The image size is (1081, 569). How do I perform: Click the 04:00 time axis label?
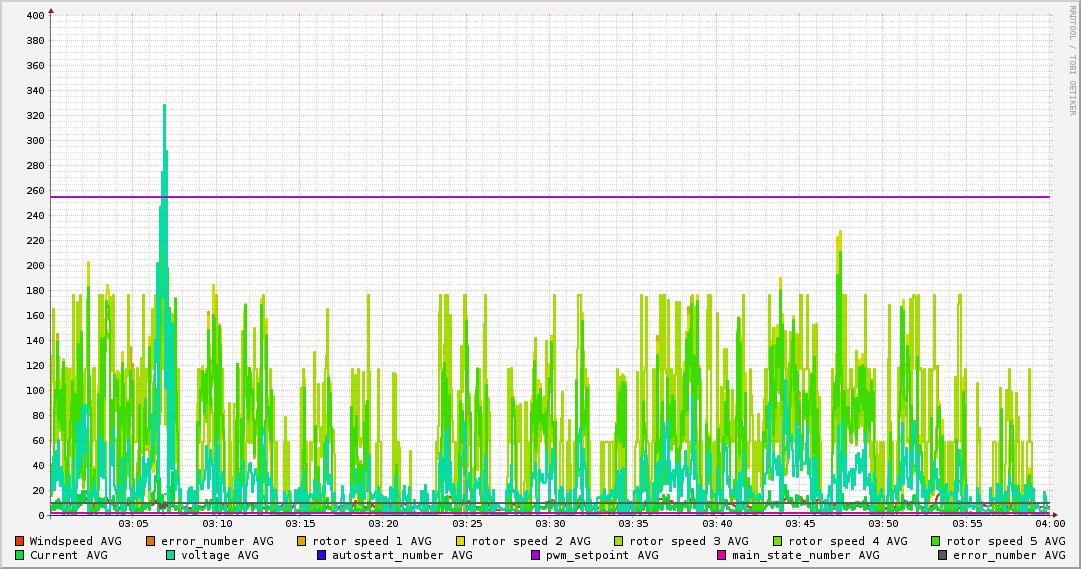(x=1049, y=523)
